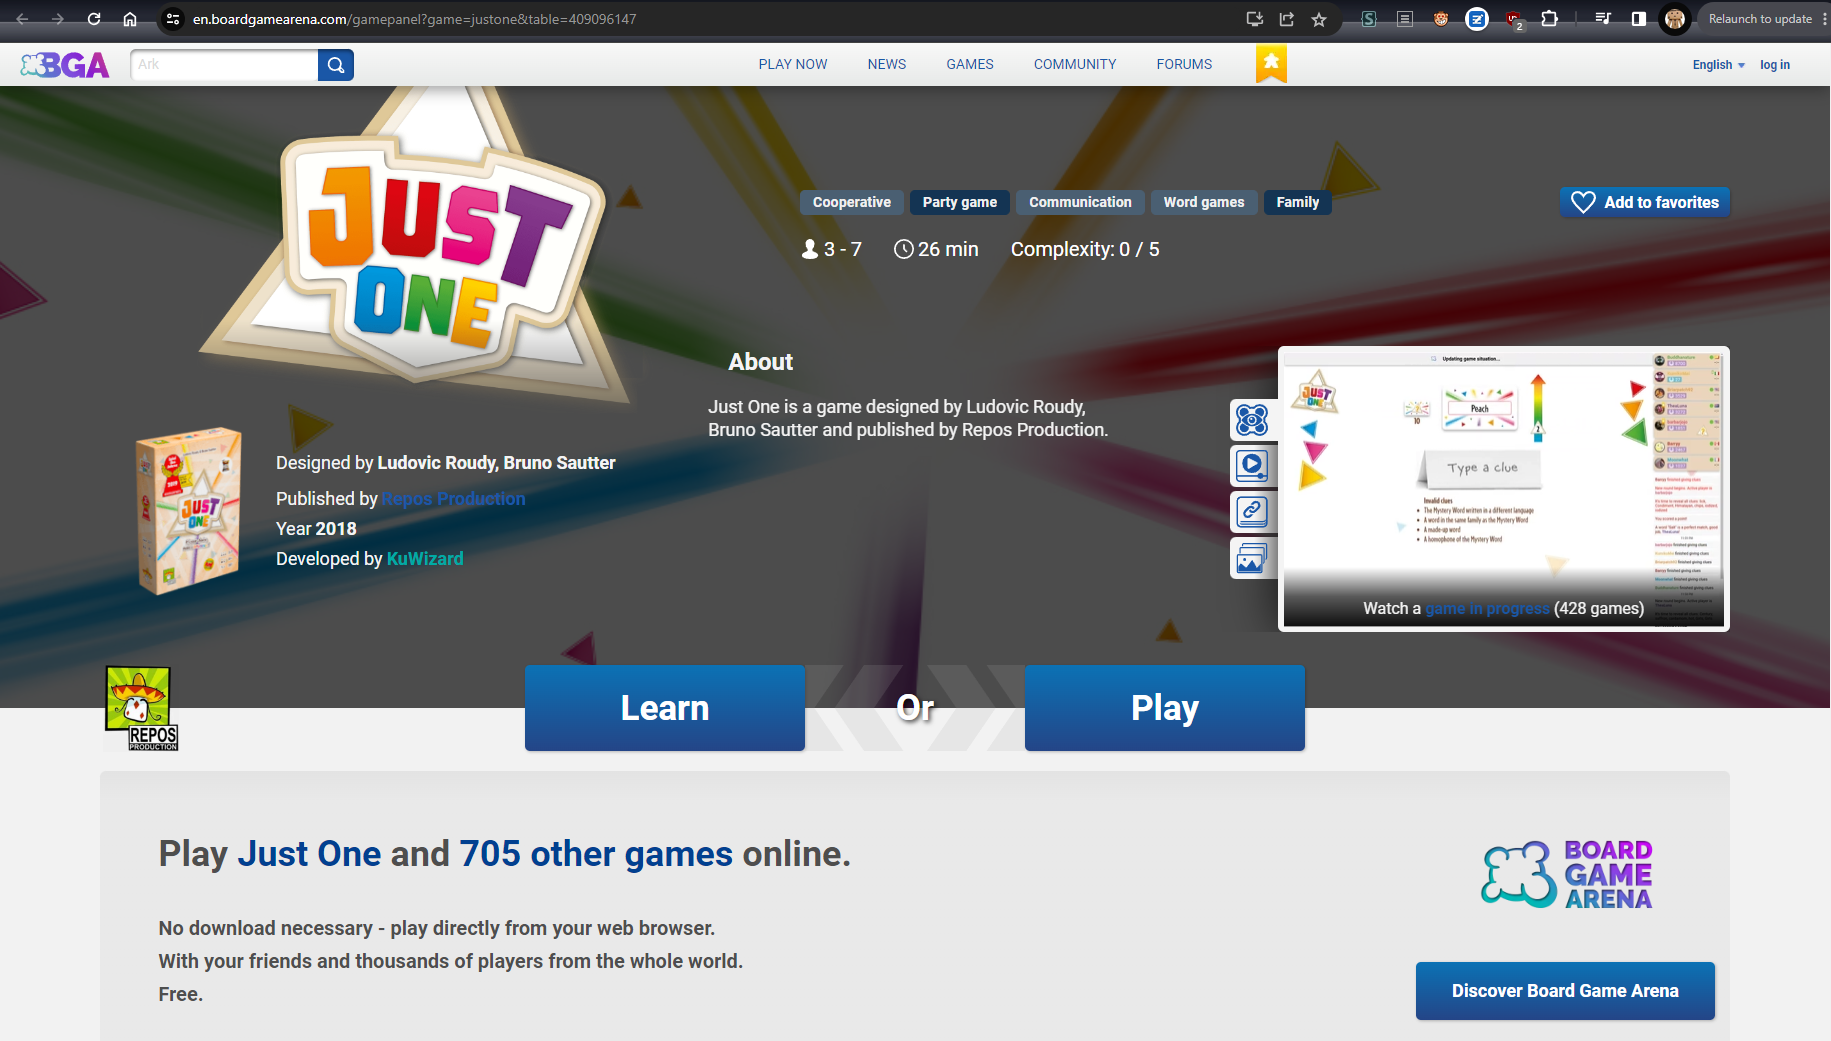This screenshot has width=1831, height=1041.
Task: Open NEWS menu item
Action: [887, 64]
